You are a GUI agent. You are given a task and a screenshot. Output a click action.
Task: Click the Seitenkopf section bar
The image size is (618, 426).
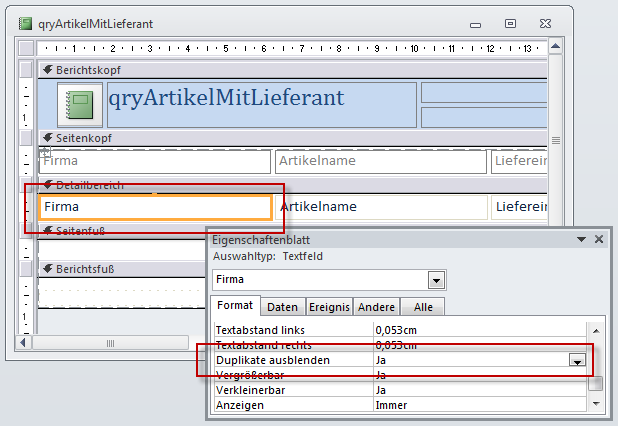(x=290, y=138)
